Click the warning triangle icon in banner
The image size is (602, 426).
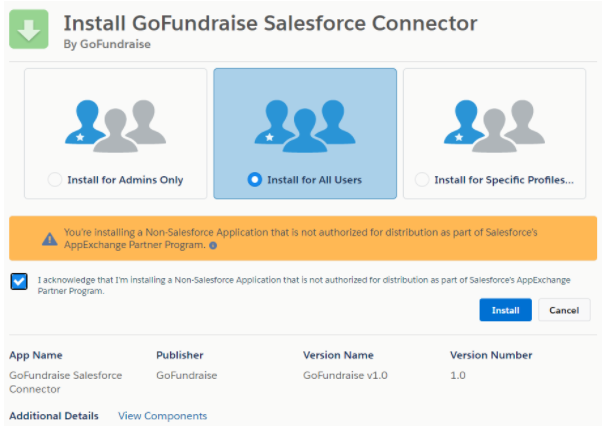[50, 239]
